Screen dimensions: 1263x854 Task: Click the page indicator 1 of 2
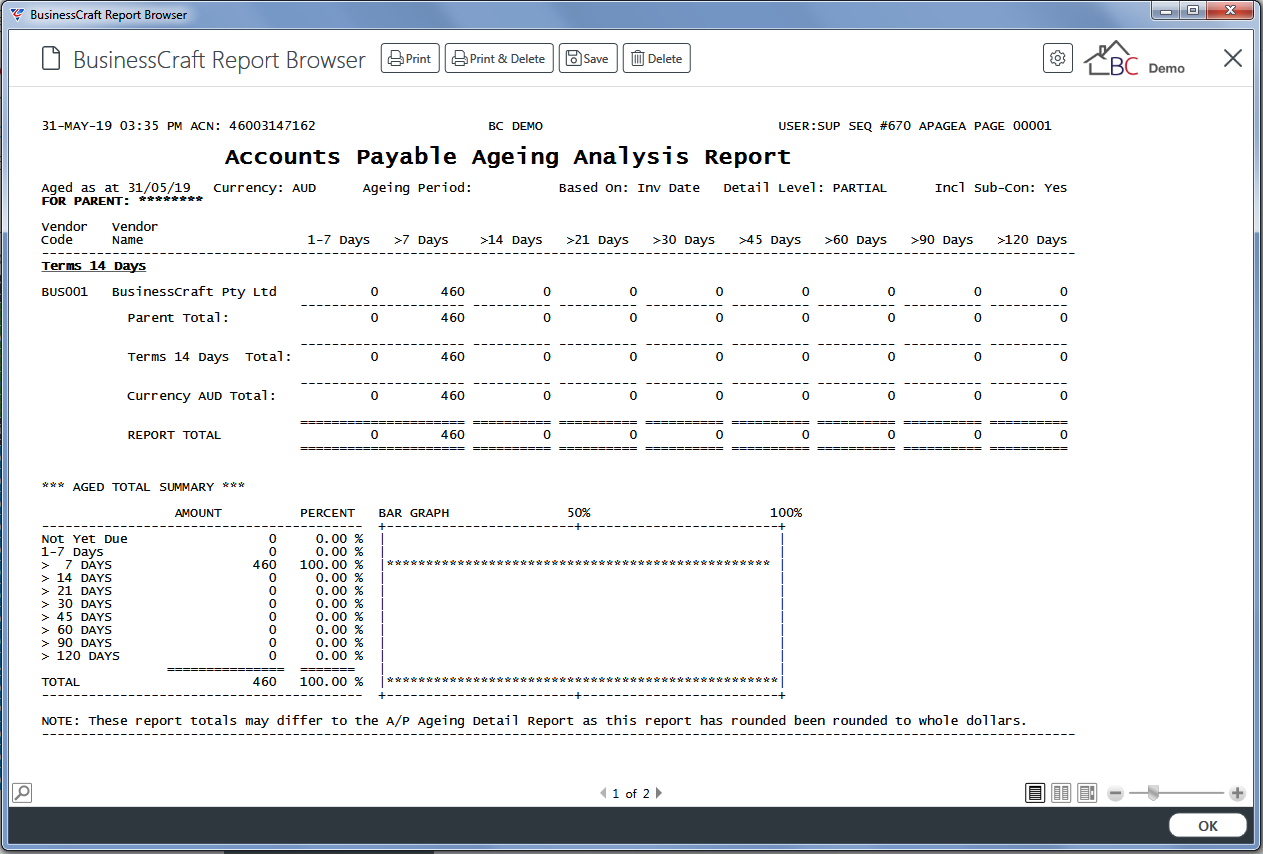coord(631,794)
